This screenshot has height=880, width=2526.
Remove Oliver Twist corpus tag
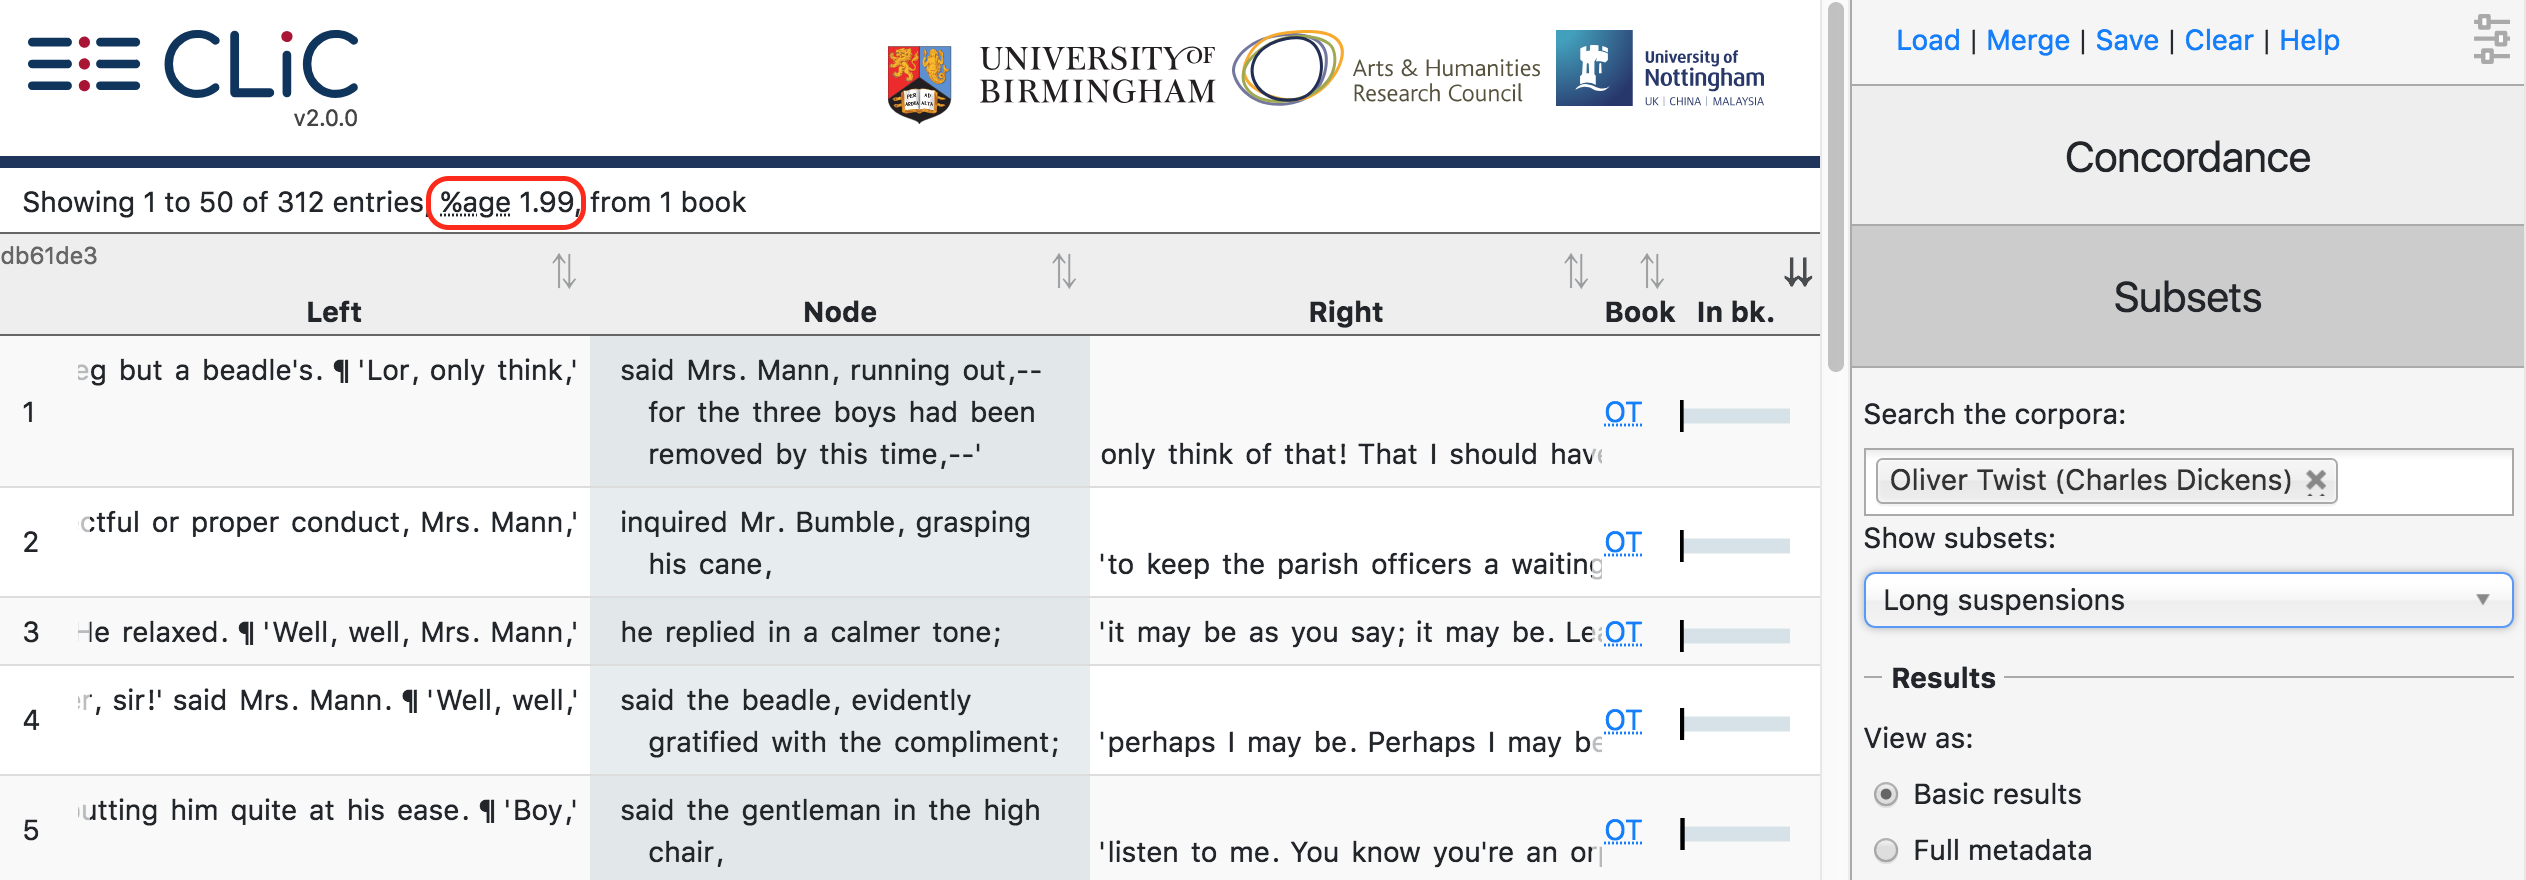(2316, 481)
